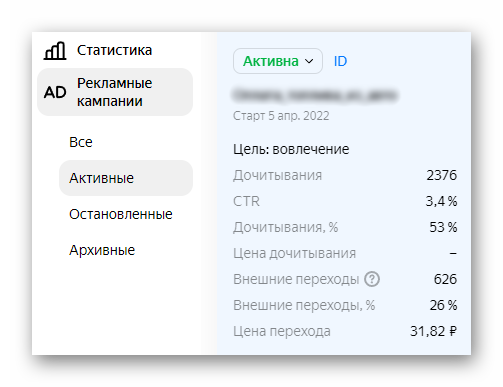The height and width of the screenshot is (387, 503).
Task: Click the Внешние переходы label
Action: tap(296, 279)
